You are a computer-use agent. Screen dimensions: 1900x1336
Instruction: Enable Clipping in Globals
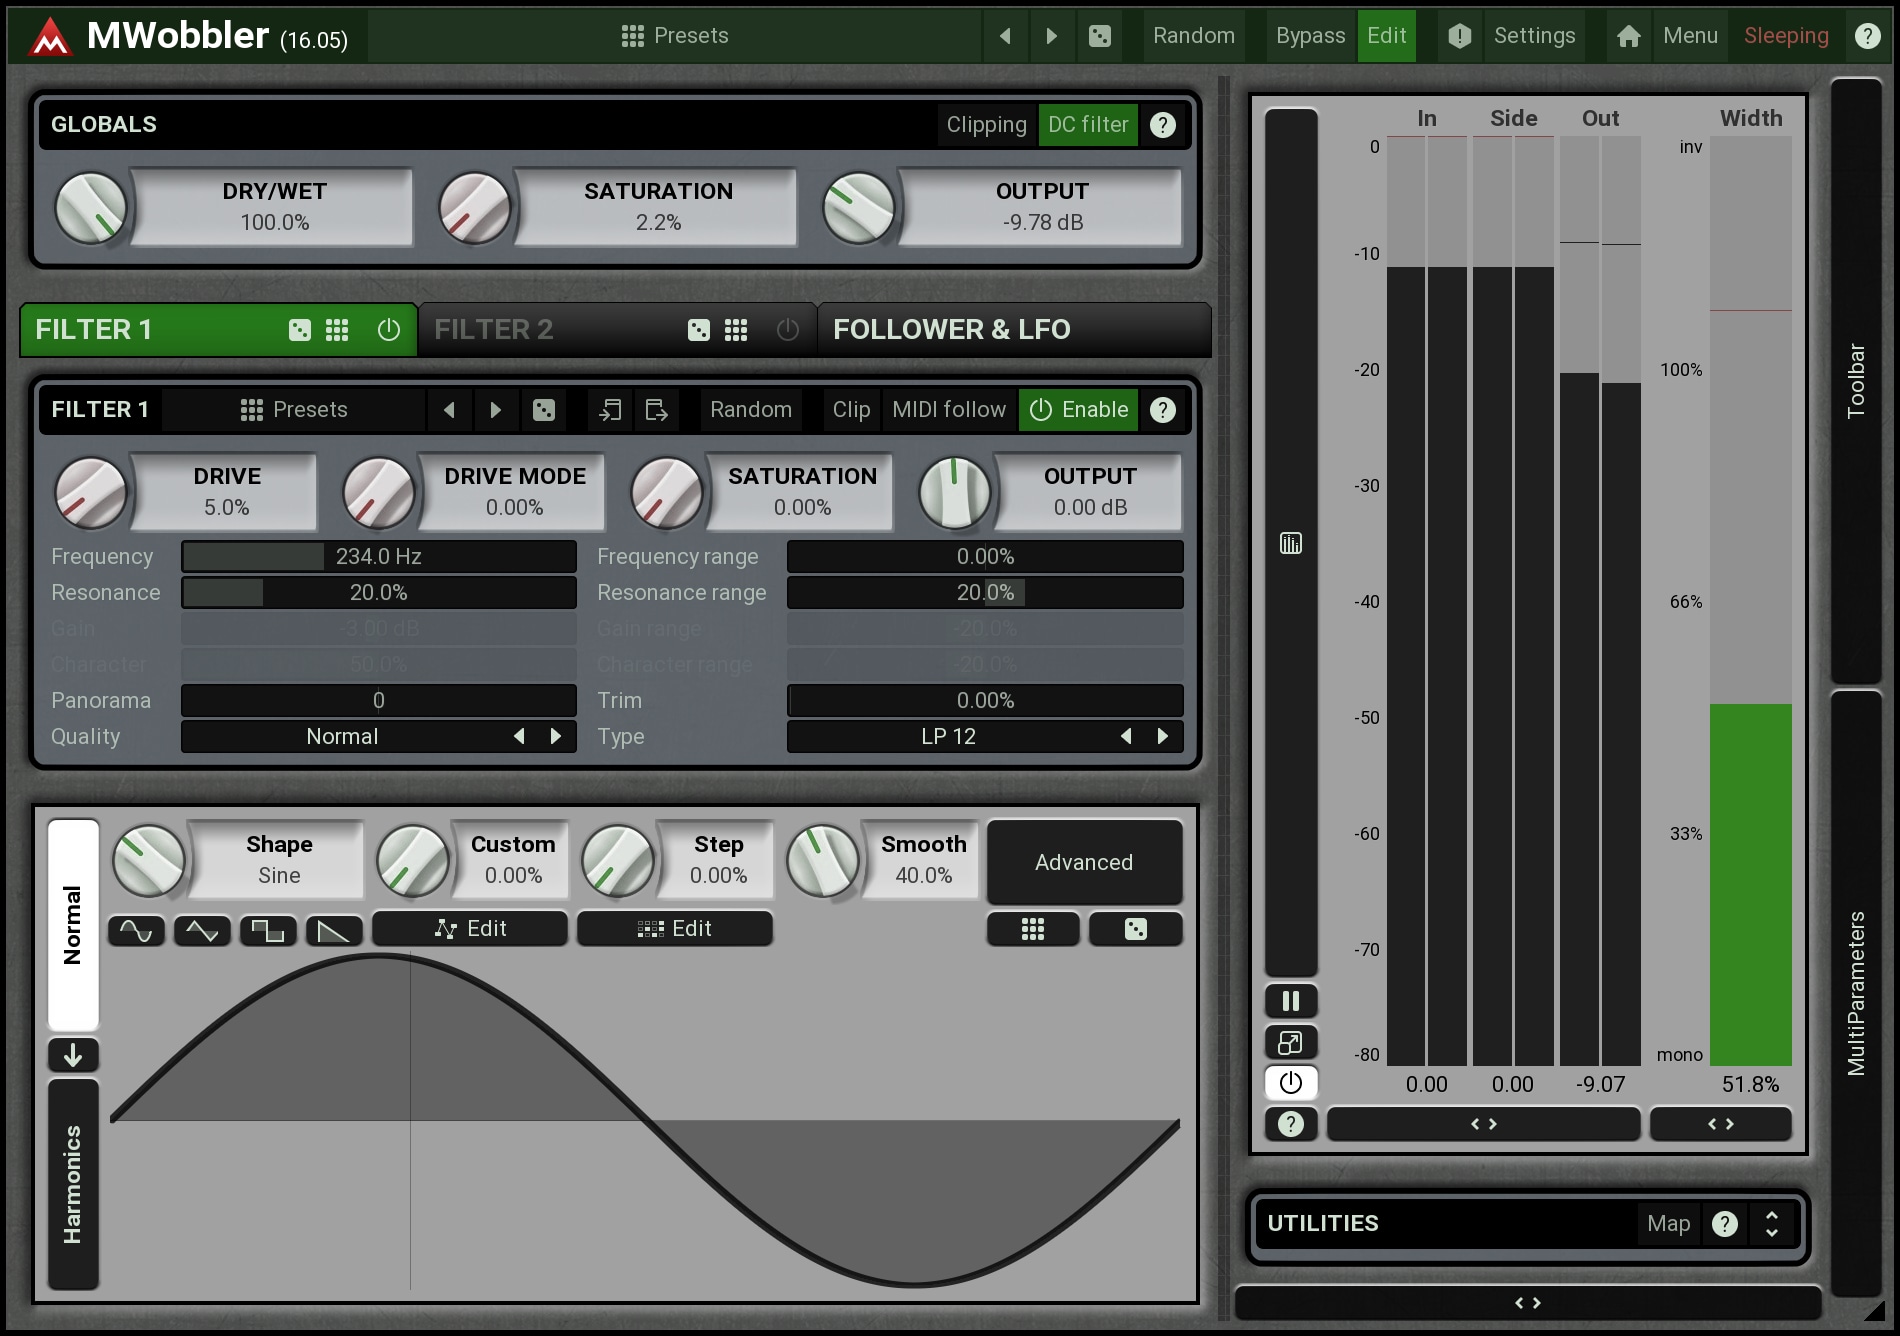[x=986, y=125]
